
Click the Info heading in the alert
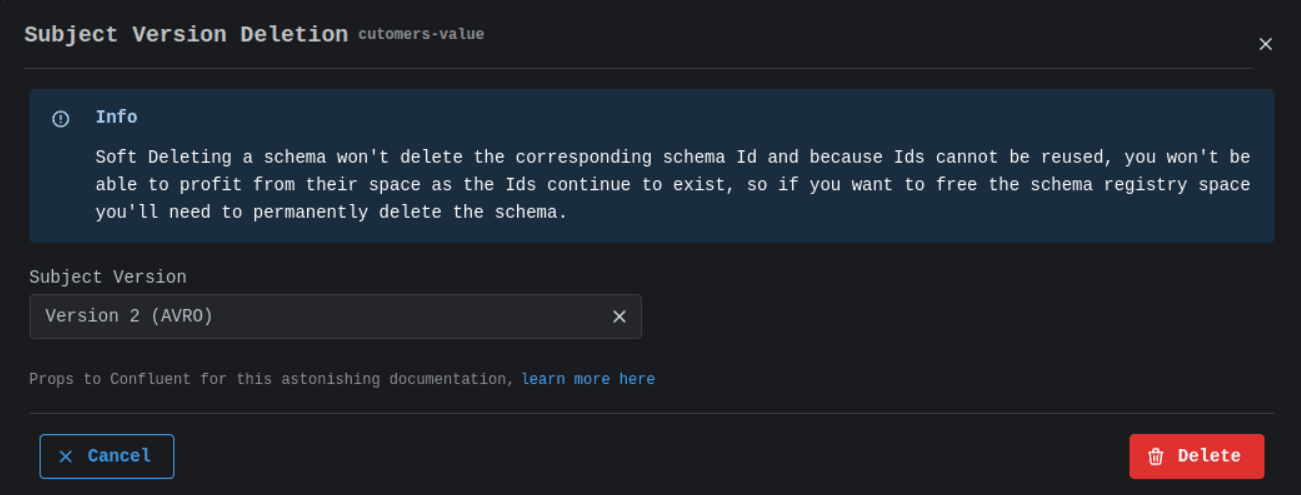[116, 117]
